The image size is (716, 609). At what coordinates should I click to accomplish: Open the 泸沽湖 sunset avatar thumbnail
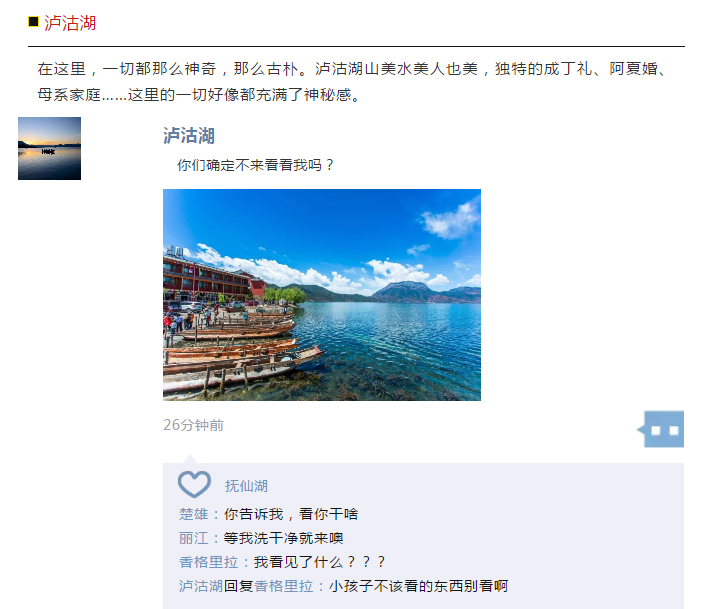tap(49, 148)
